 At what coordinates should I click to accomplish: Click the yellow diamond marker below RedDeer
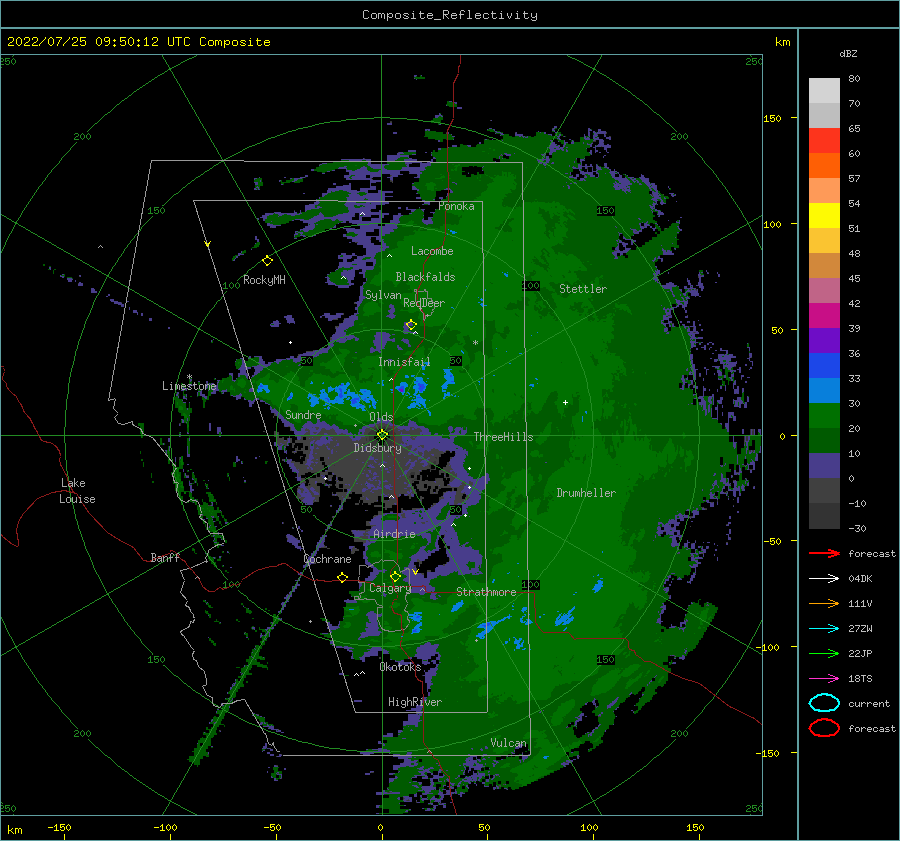(x=411, y=325)
